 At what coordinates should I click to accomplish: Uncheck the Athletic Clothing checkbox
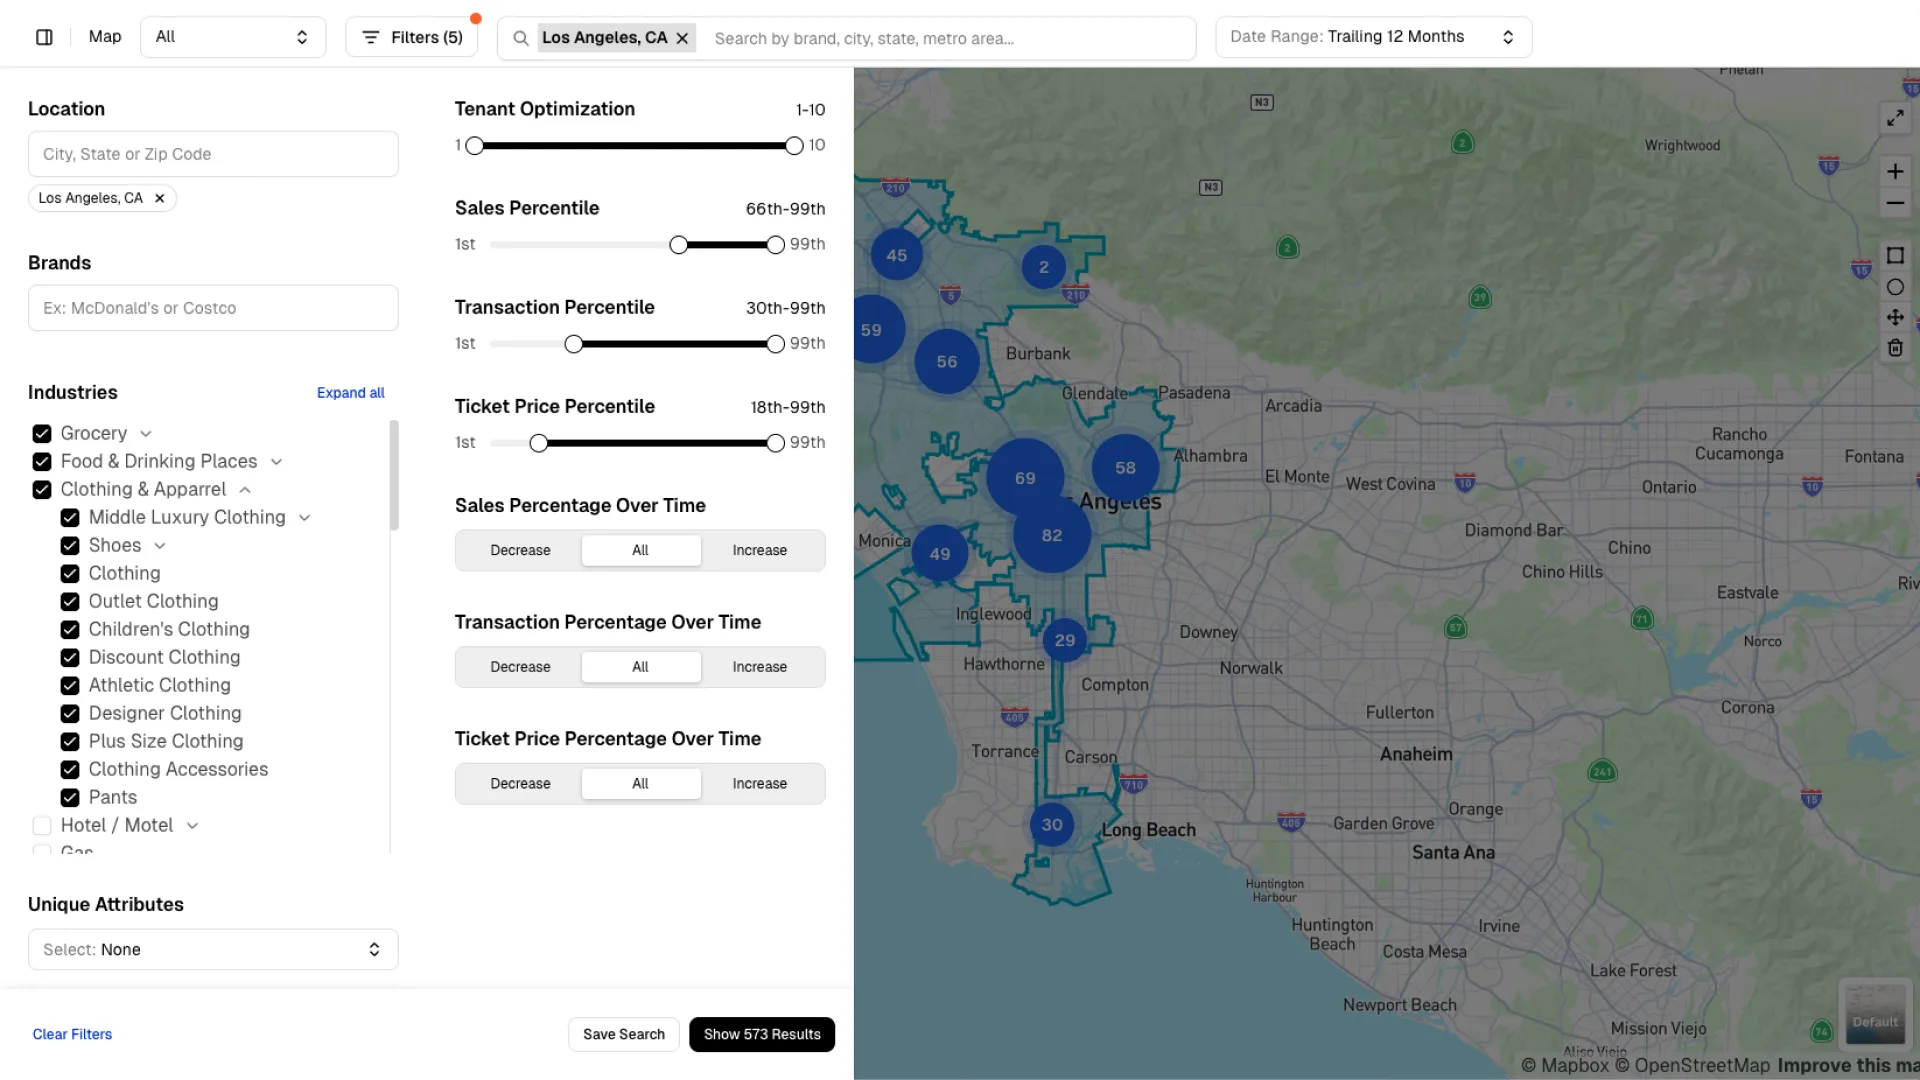click(x=69, y=685)
